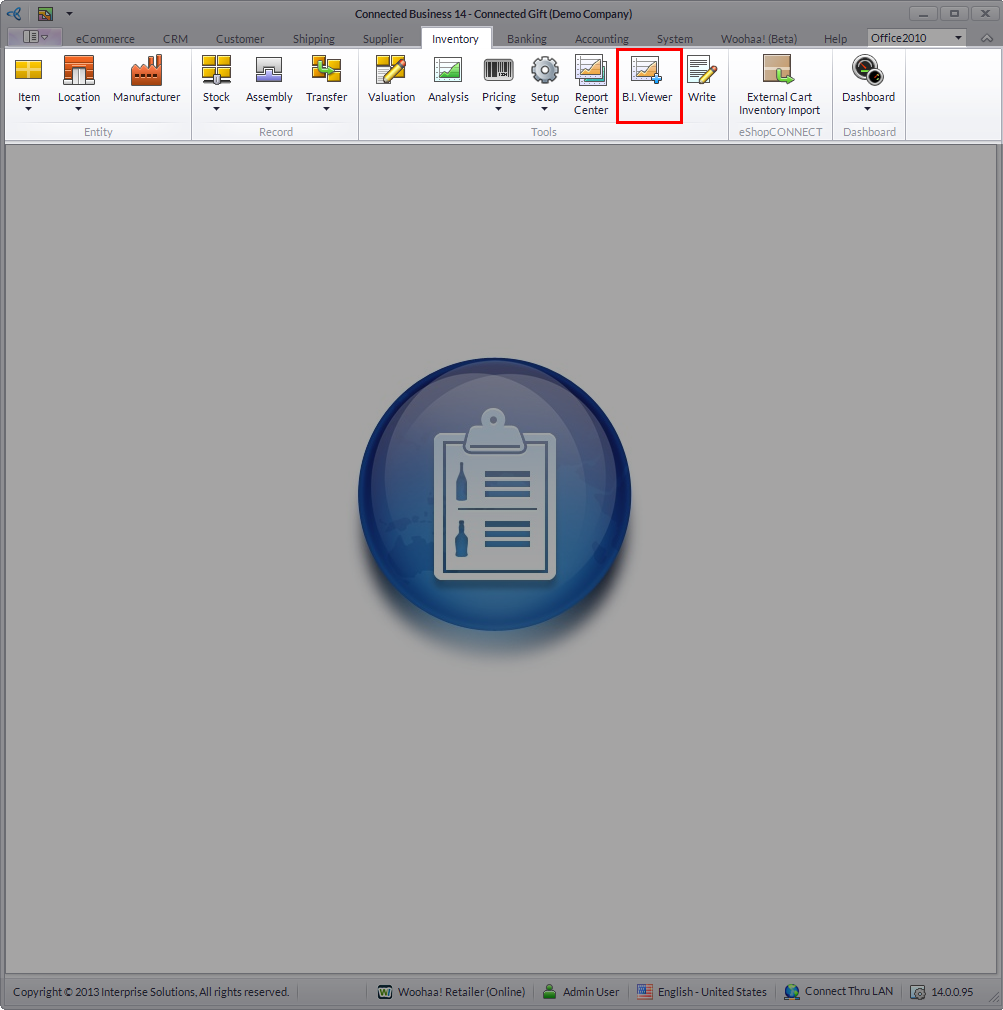The image size is (1003, 1010).
Task: Click the Admin User status entry
Action: point(581,992)
